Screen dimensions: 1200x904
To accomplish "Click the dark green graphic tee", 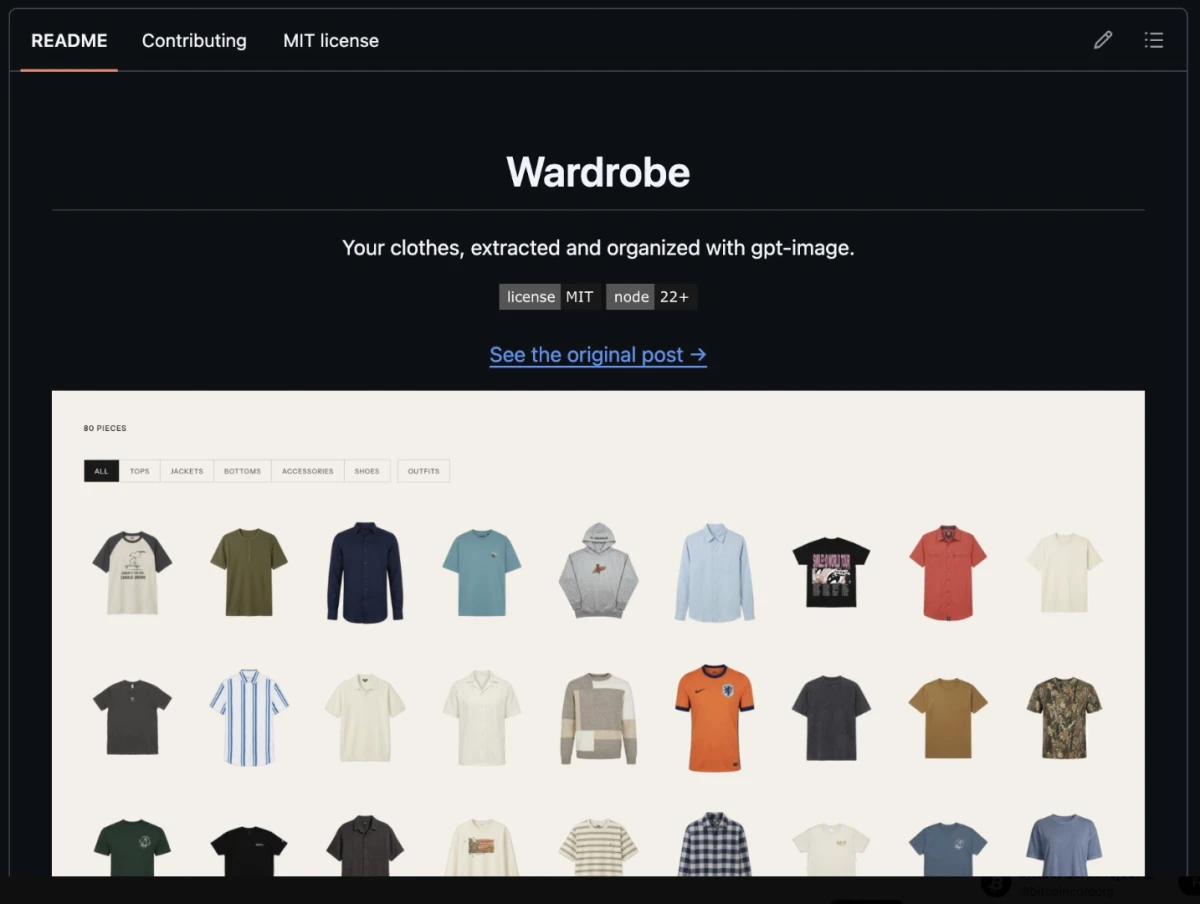I will click(132, 848).
